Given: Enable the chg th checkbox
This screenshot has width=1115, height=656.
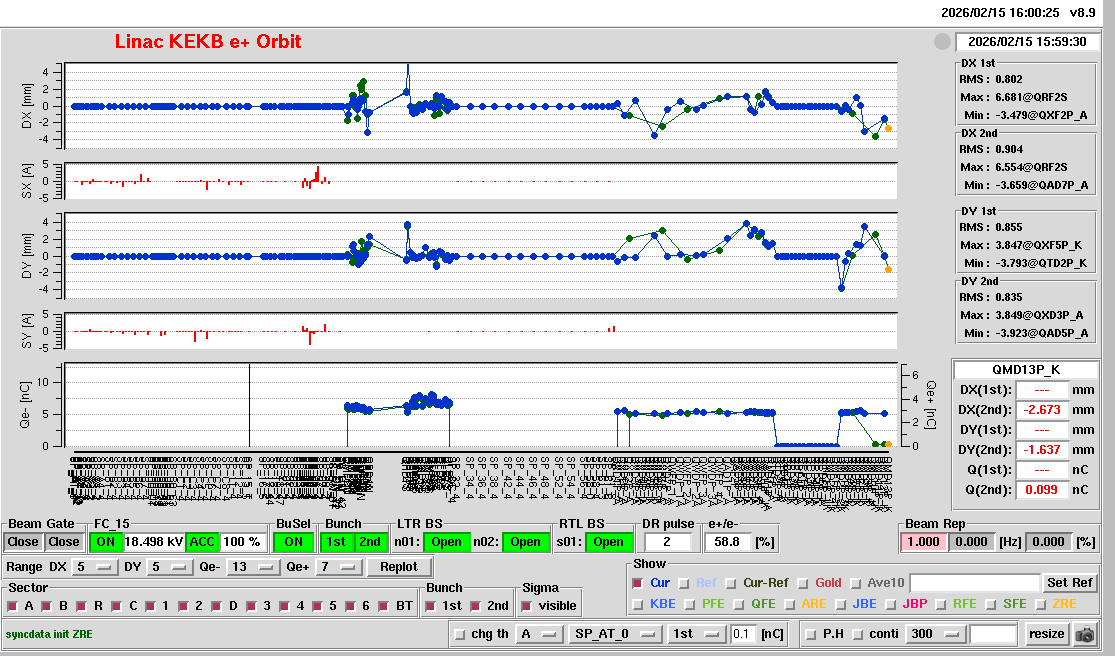Looking at the screenshot, I should [459, 634].
